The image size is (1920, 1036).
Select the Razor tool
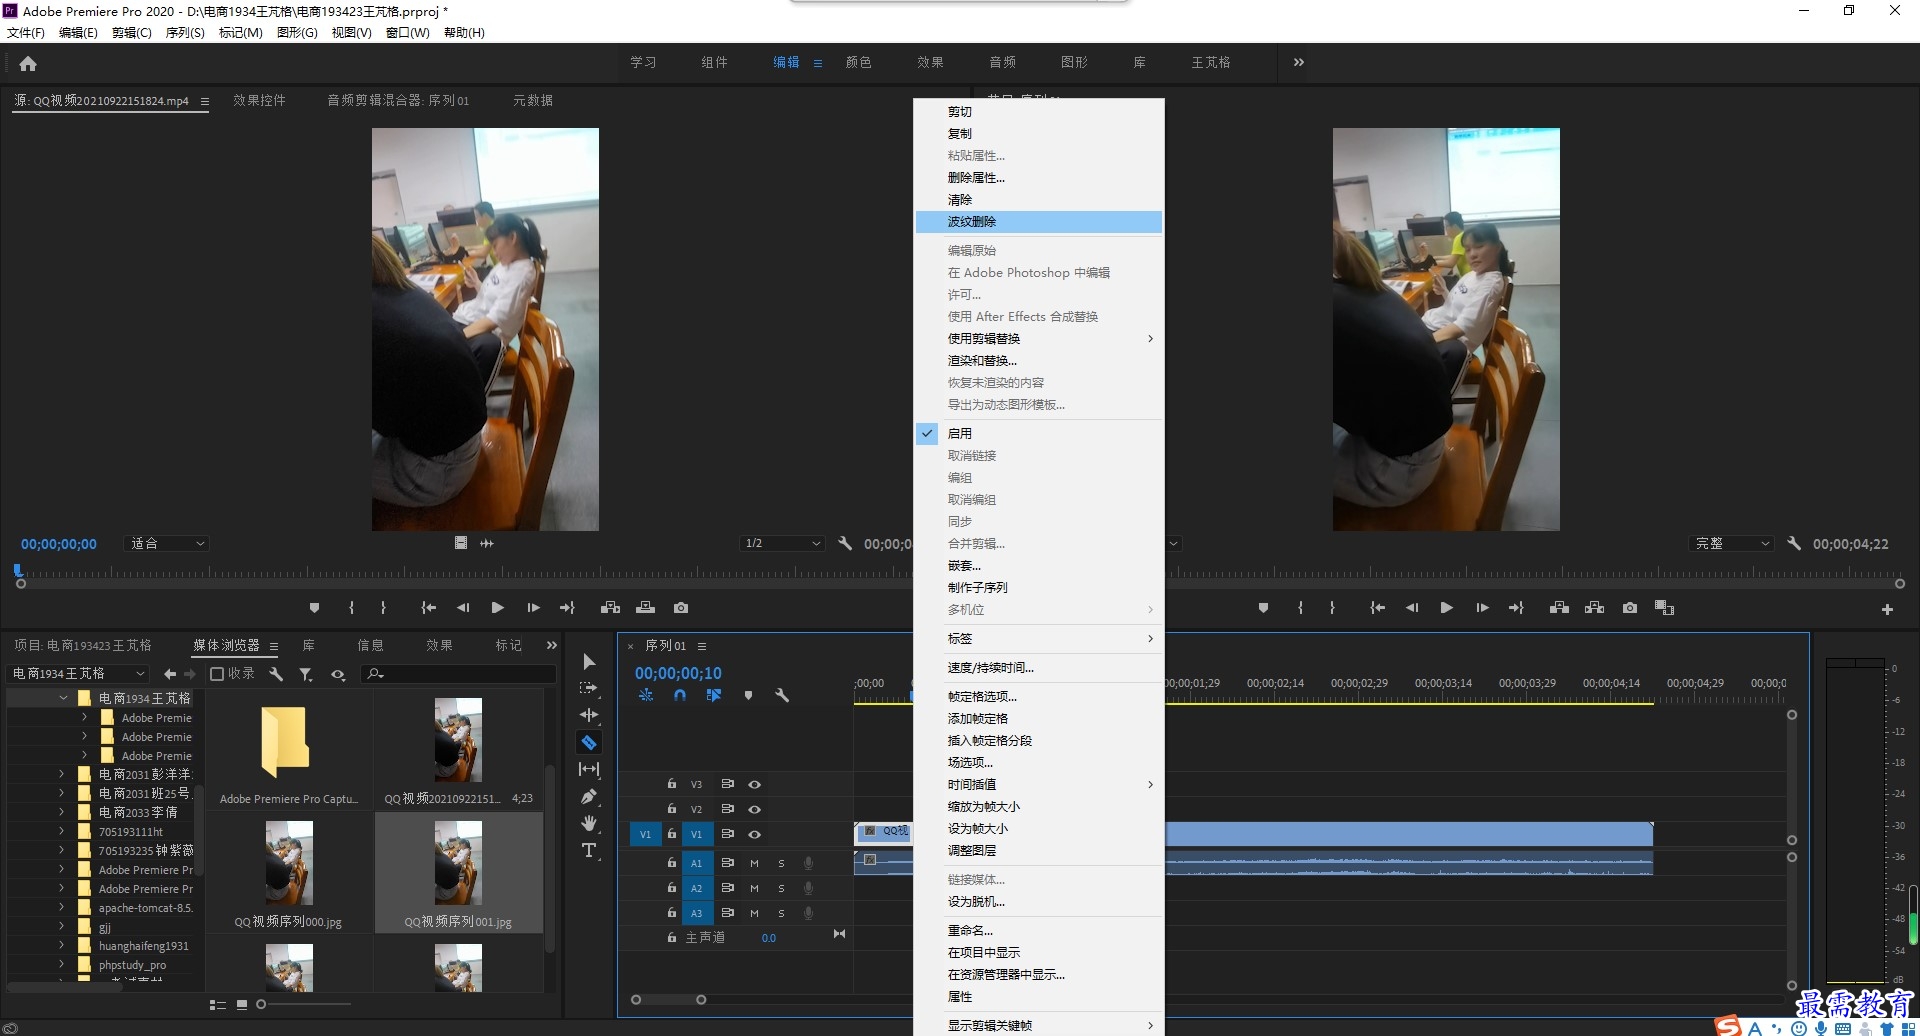[589, 742]
